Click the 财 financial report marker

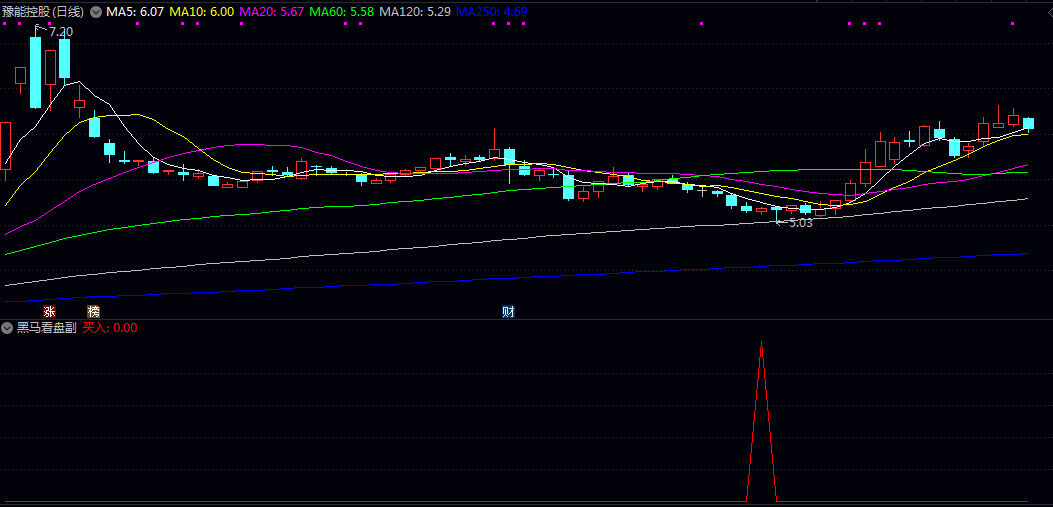tap(508, 311)
